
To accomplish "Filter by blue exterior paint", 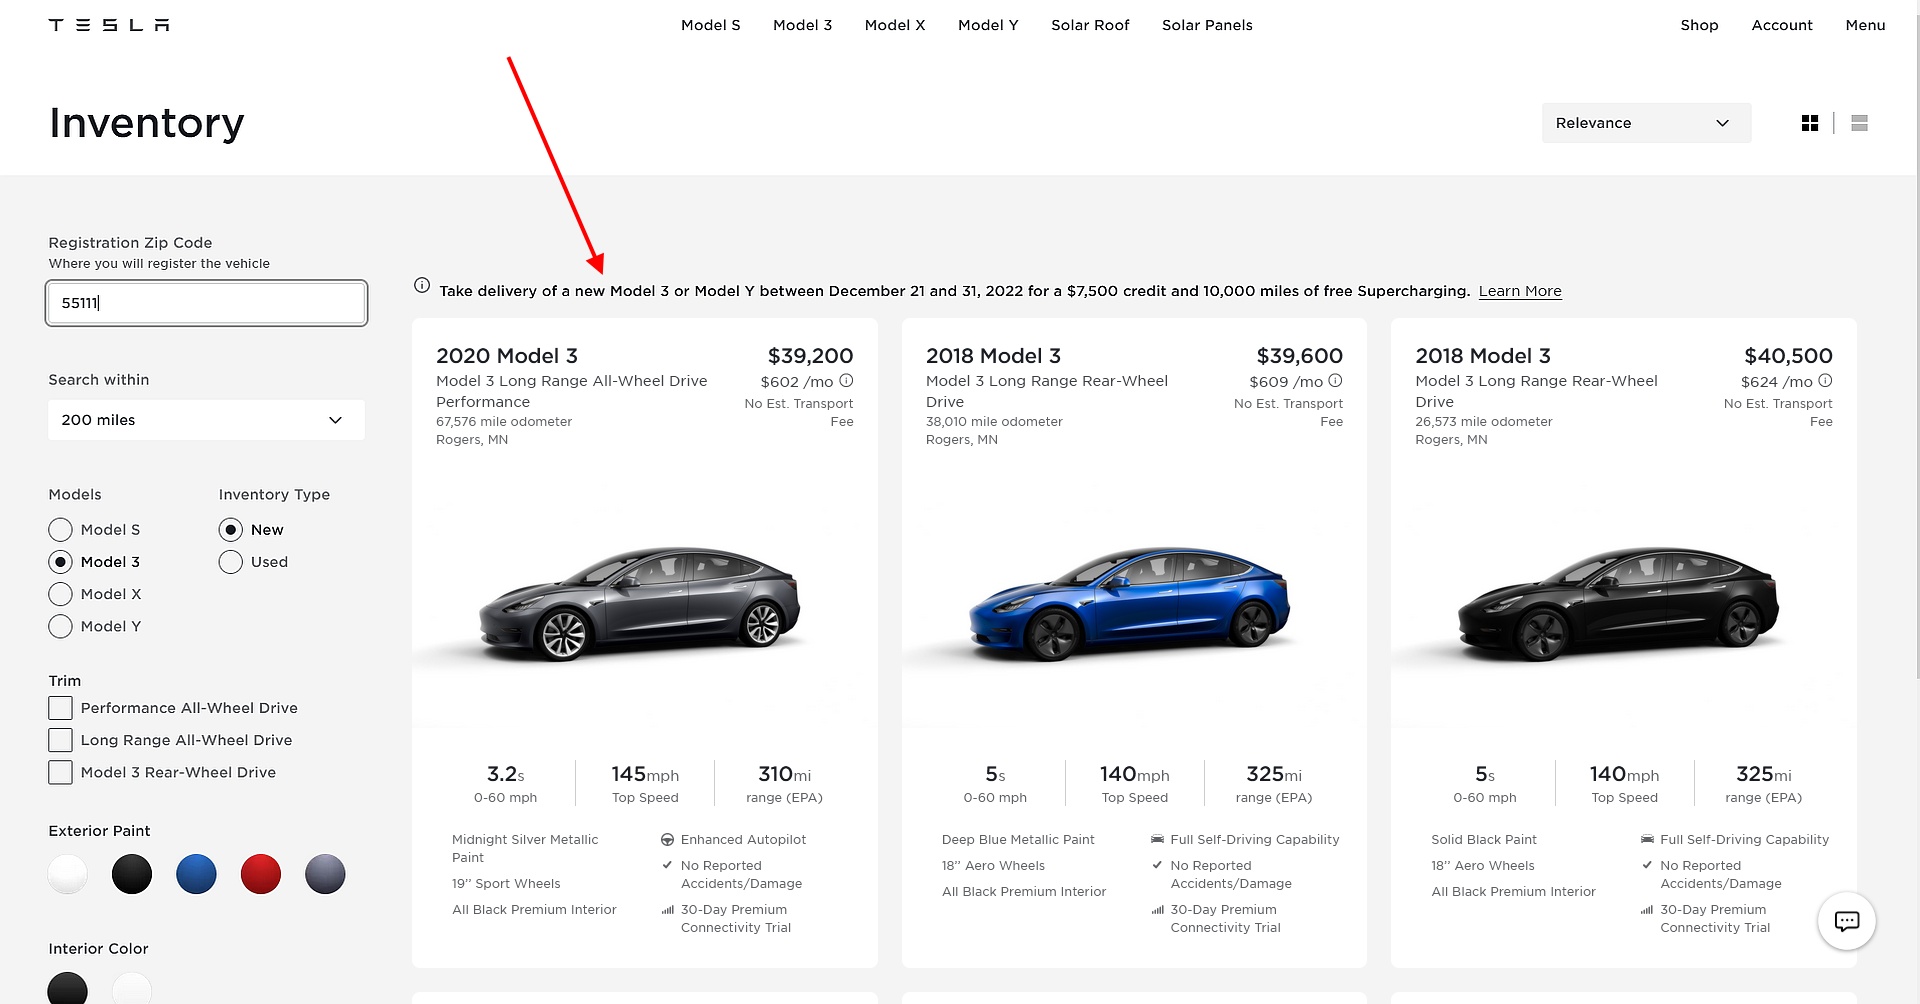I will coord(196,874).
